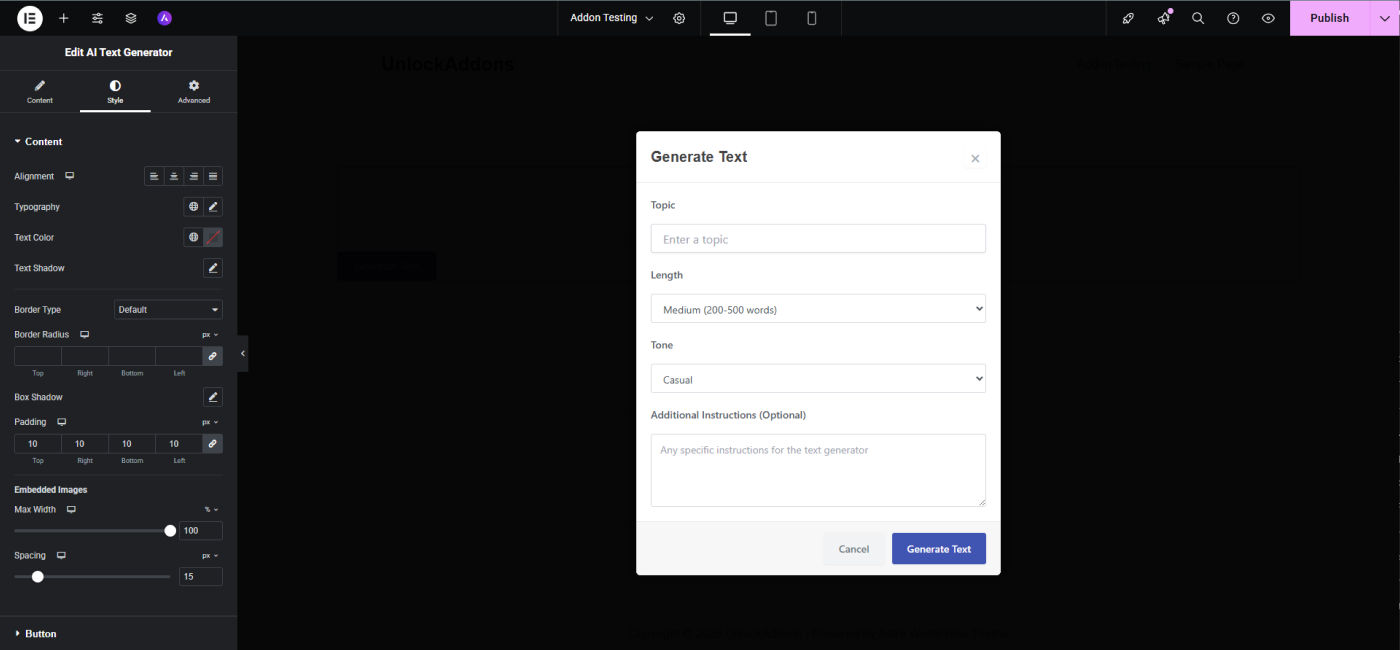This screenshot has height=650, width=1400.
Task: Open the Help question mark icon
Action: point(1233,18)
